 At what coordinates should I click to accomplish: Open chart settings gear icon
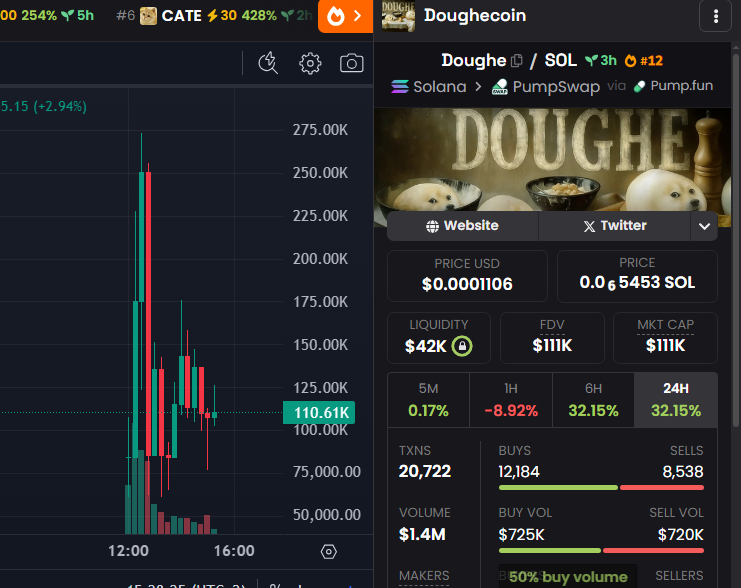coord(310,63)
